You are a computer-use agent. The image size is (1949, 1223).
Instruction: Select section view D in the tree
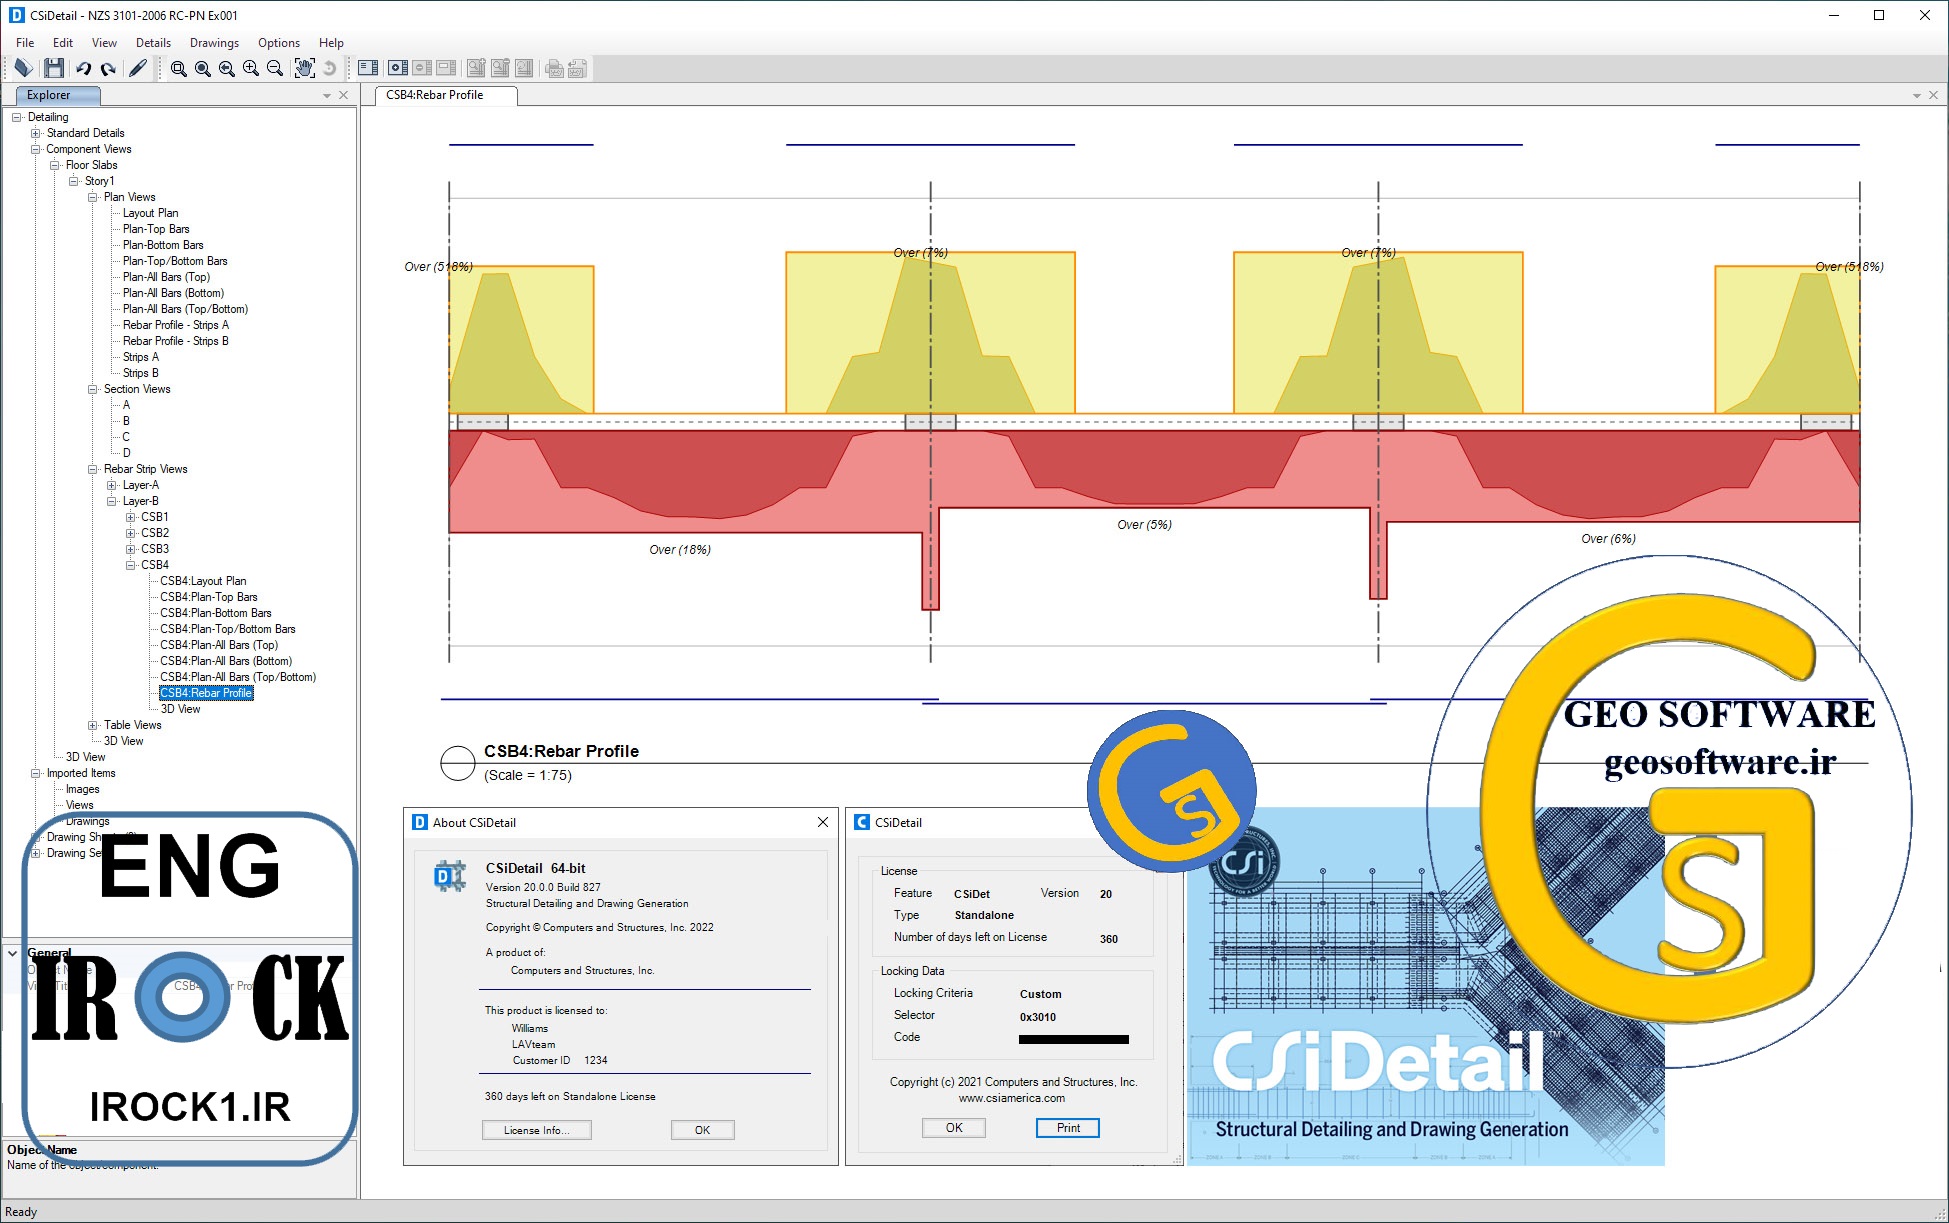[126, 453]
